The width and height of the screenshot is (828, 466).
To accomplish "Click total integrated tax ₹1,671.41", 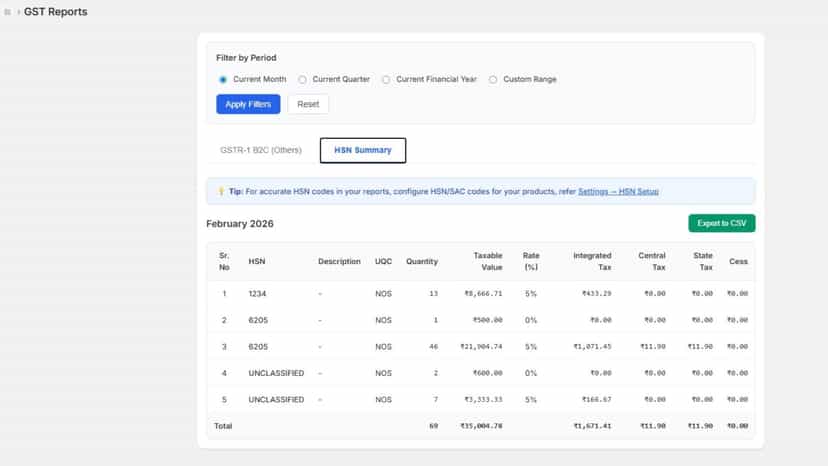I will (x=592, y=426).
